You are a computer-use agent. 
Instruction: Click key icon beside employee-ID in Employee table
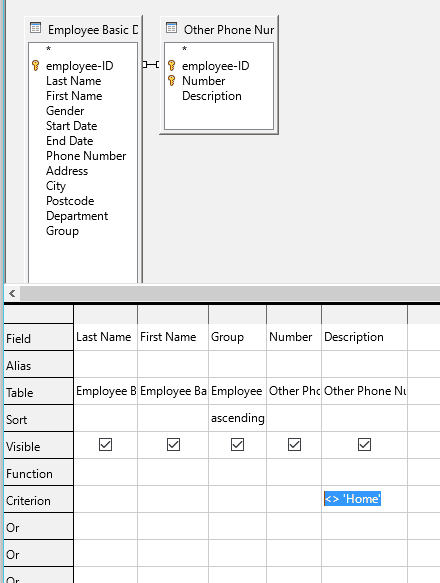pyautogui.click(x=35, y=65)
